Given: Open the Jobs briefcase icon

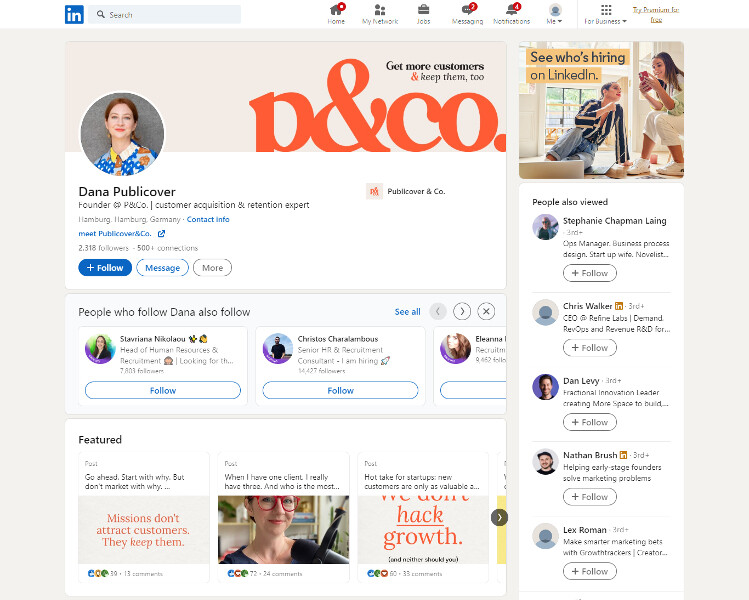Looking at the screenshot, I should click(x=423, y=14).
